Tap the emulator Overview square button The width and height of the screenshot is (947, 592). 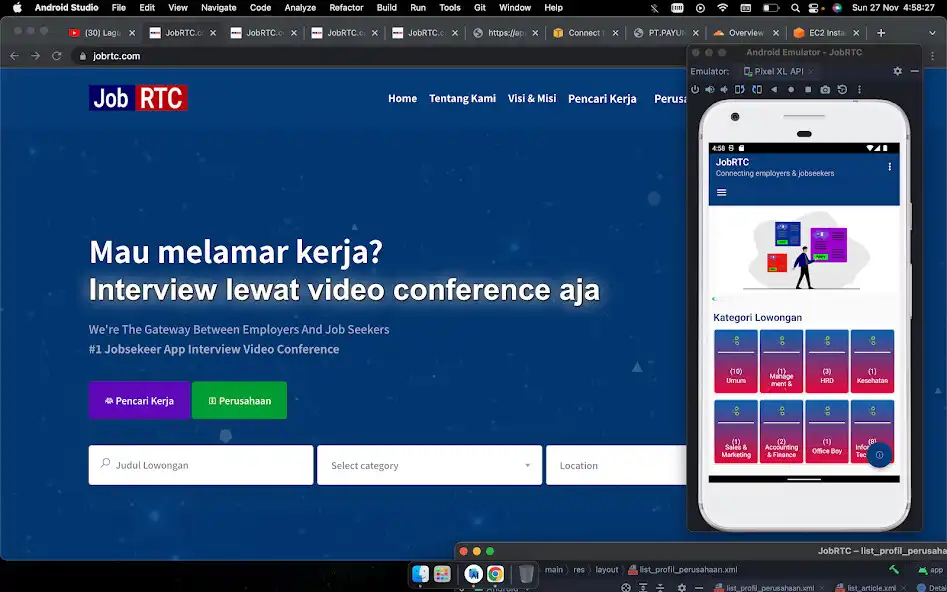(x=808, y=89)
